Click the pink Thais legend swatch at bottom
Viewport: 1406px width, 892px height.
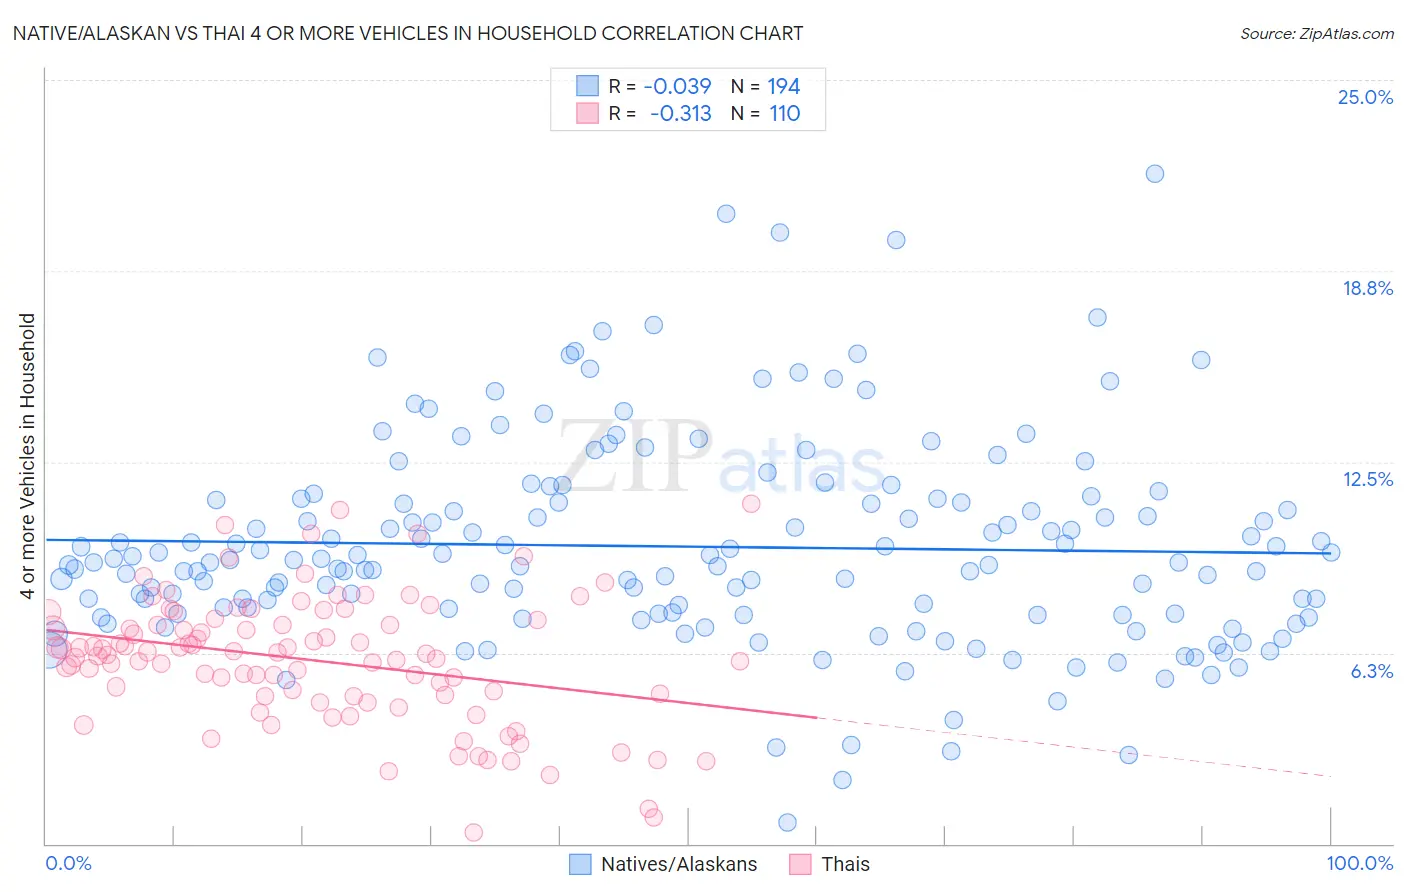pos(800,864)
